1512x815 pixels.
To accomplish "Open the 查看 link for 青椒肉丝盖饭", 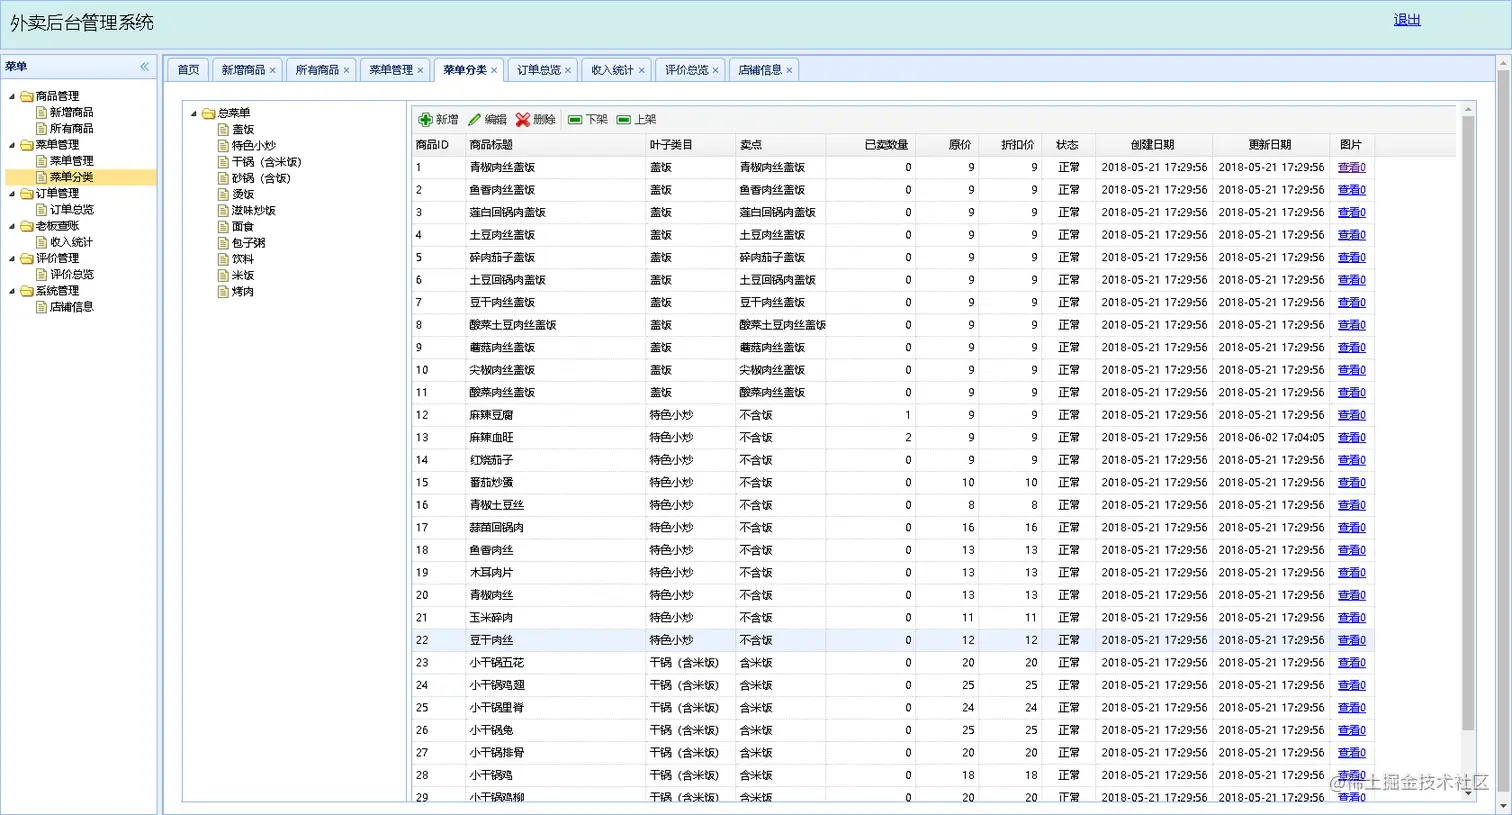I will pyautogui.click(x=1352, y=167).
